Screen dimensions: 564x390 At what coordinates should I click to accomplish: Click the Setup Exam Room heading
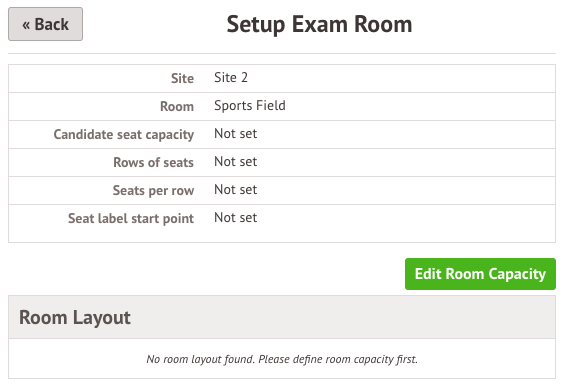(319, 24)
